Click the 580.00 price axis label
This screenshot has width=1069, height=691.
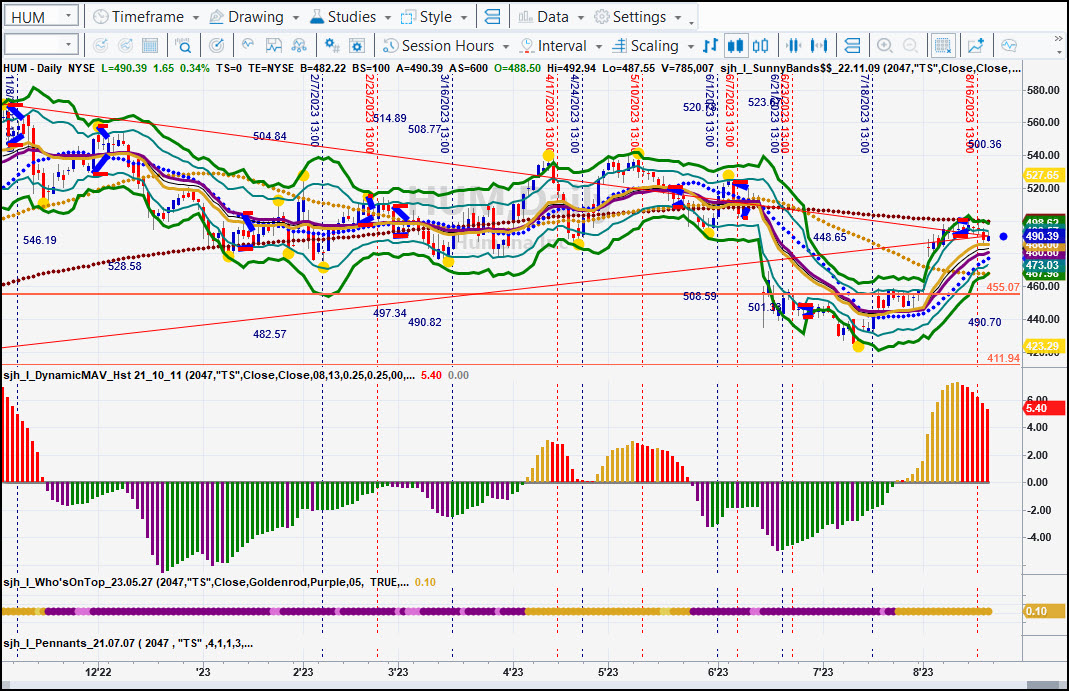pos(1043,90)
